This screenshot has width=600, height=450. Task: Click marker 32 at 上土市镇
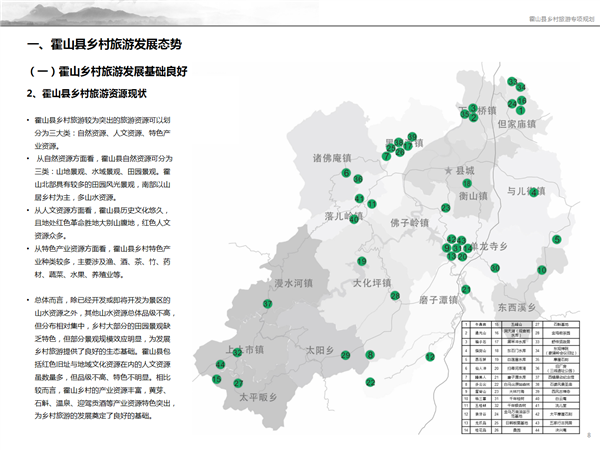point(237,352)
